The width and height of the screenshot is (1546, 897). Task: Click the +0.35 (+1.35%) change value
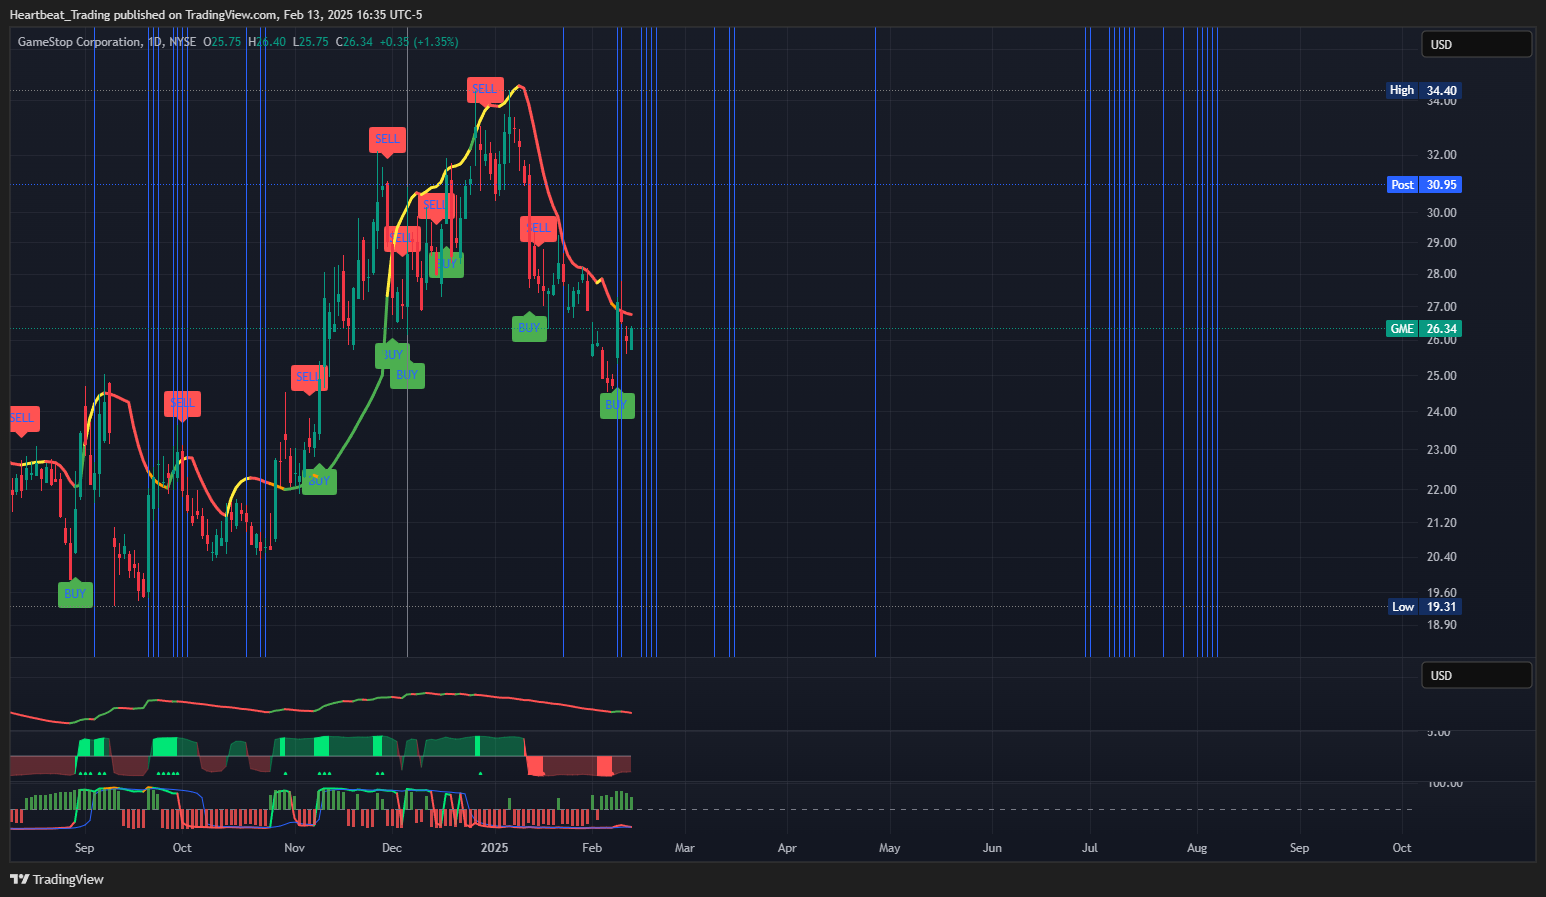(x=420, y=42)
